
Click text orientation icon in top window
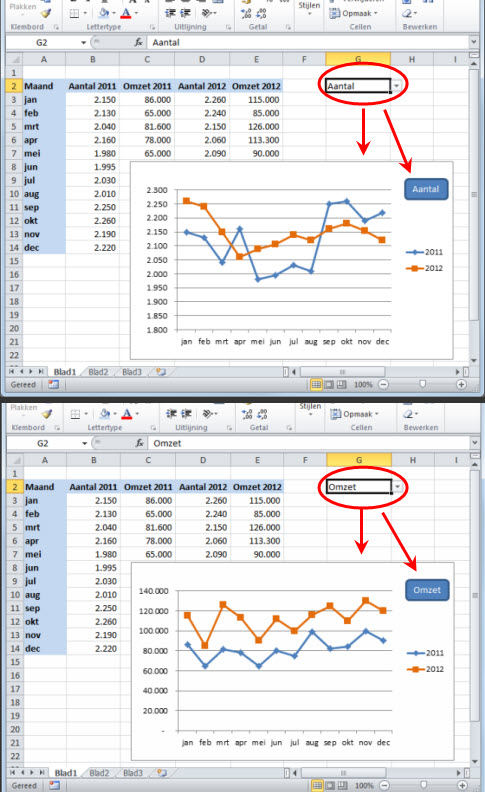click(x=206, y=13)
